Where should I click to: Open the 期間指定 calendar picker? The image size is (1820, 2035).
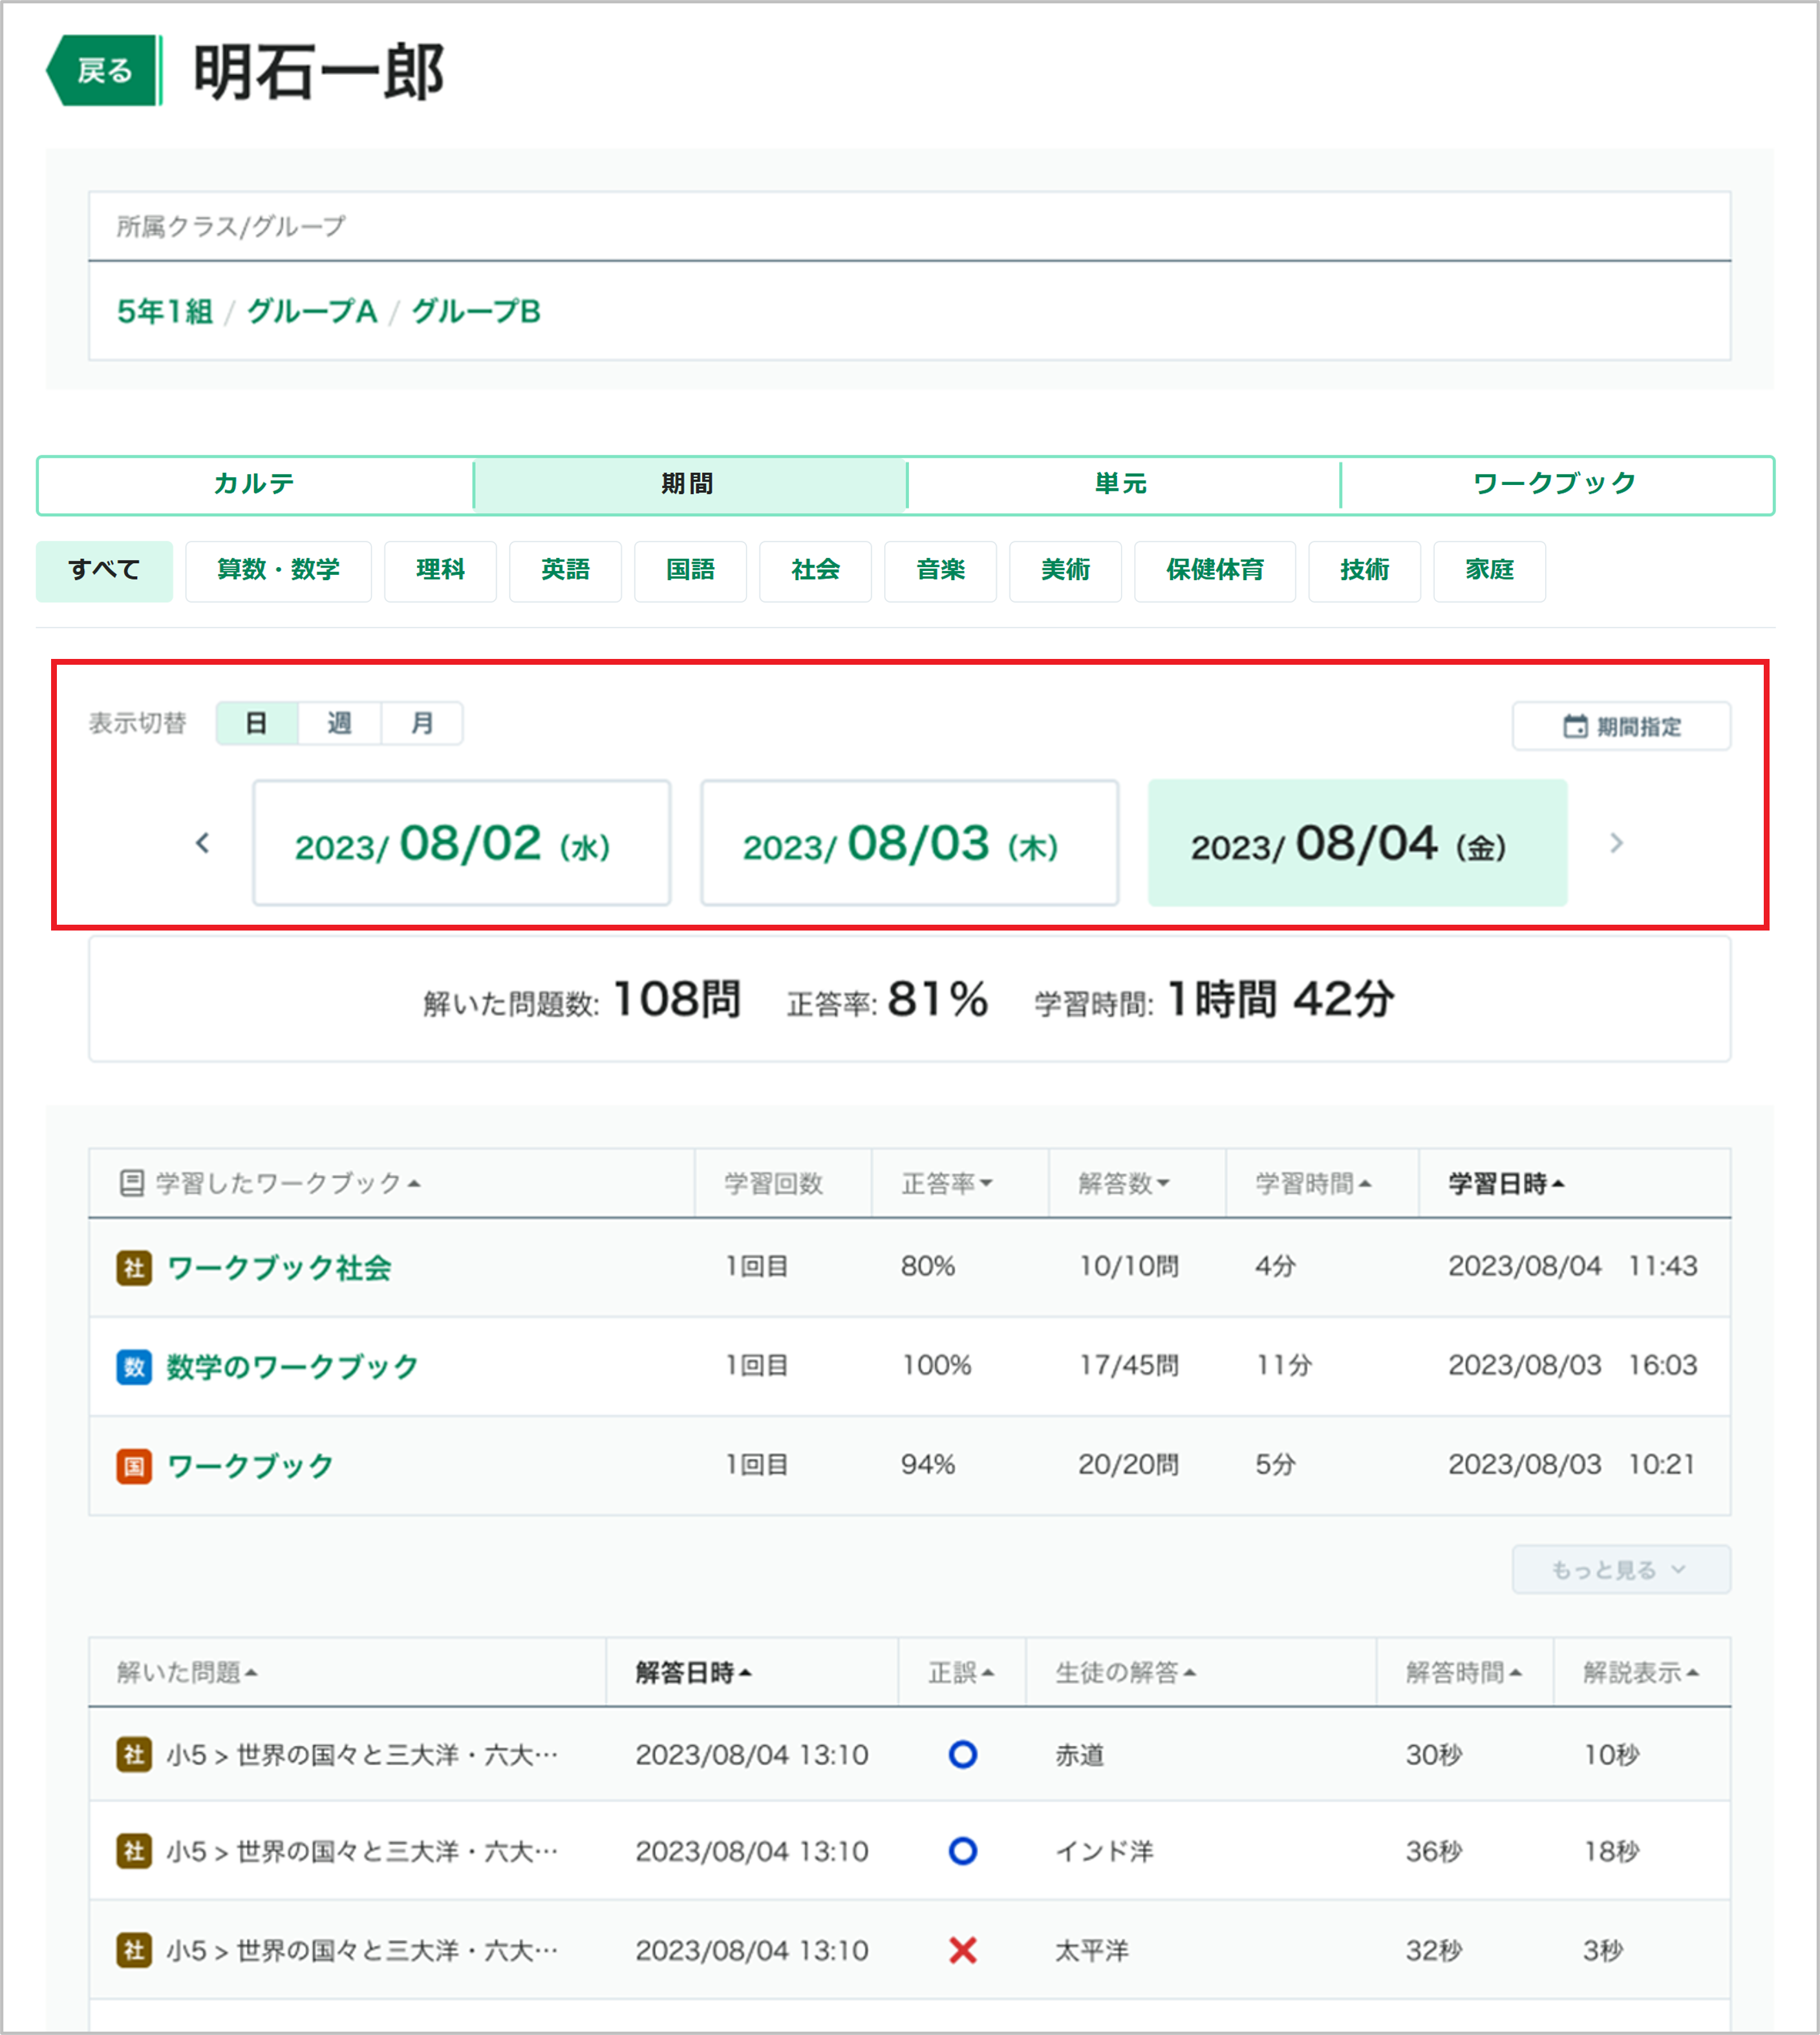tap(1621, 726)
